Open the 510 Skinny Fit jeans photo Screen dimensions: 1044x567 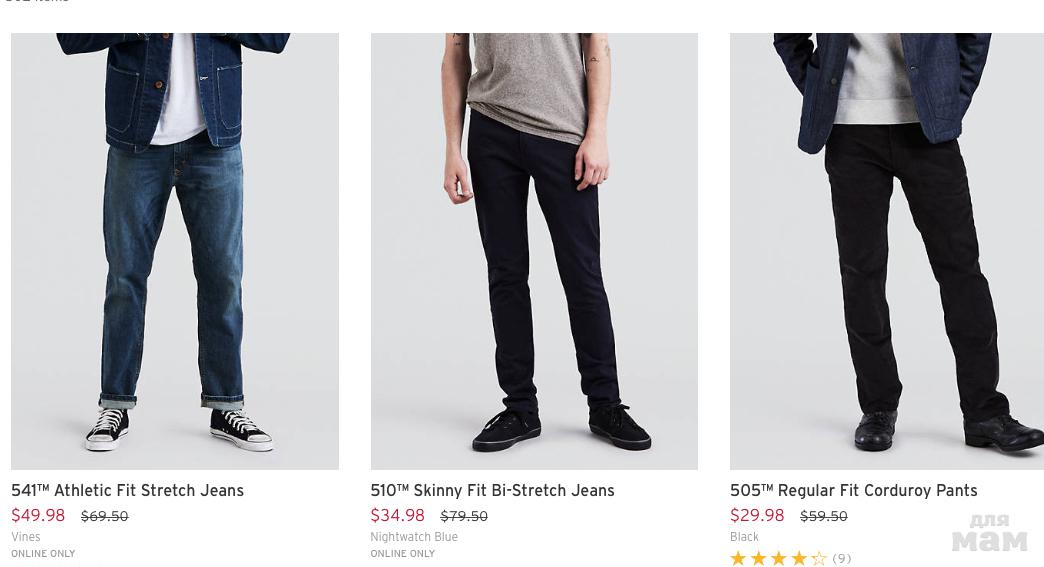[x=534, y=250]
